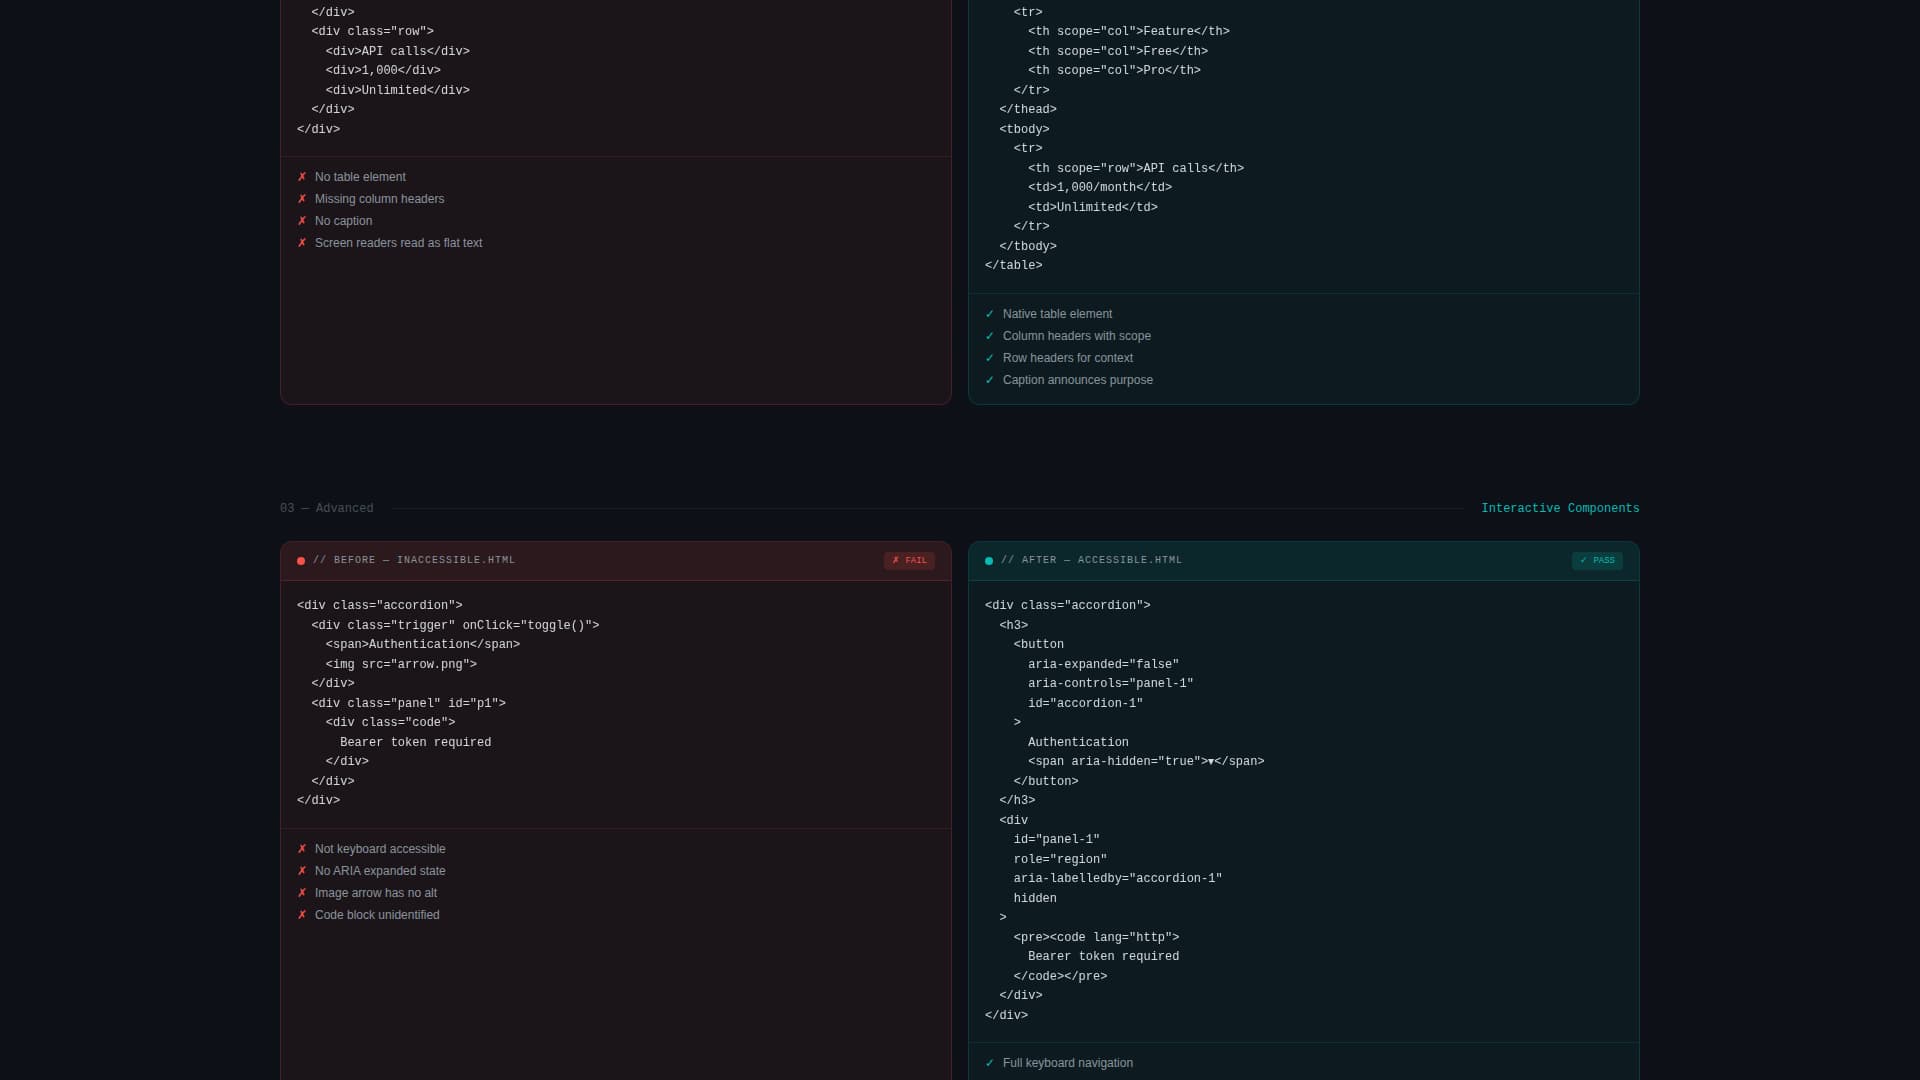Click the green PASS badge
The height and width of the screenshot is (1080, 1920).
click(1597, 561)
